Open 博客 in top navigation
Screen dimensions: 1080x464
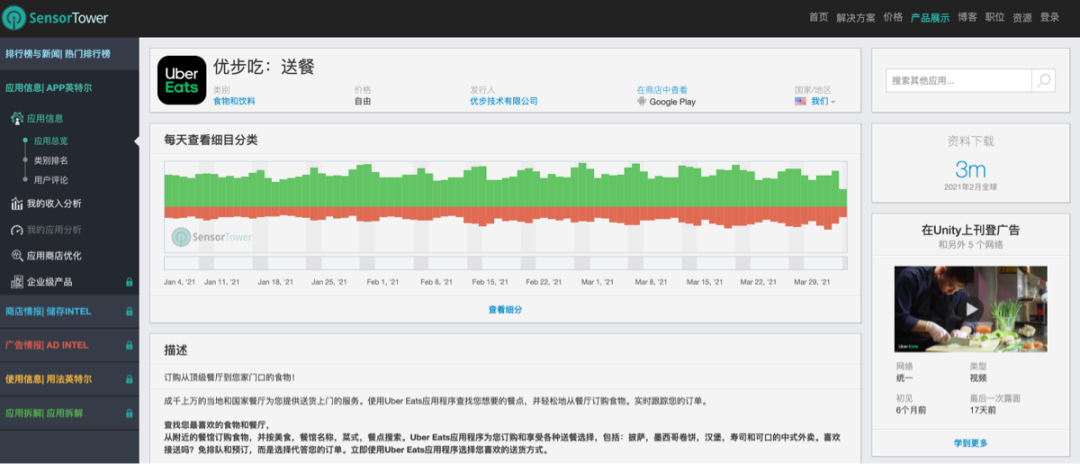click(967, 18)
